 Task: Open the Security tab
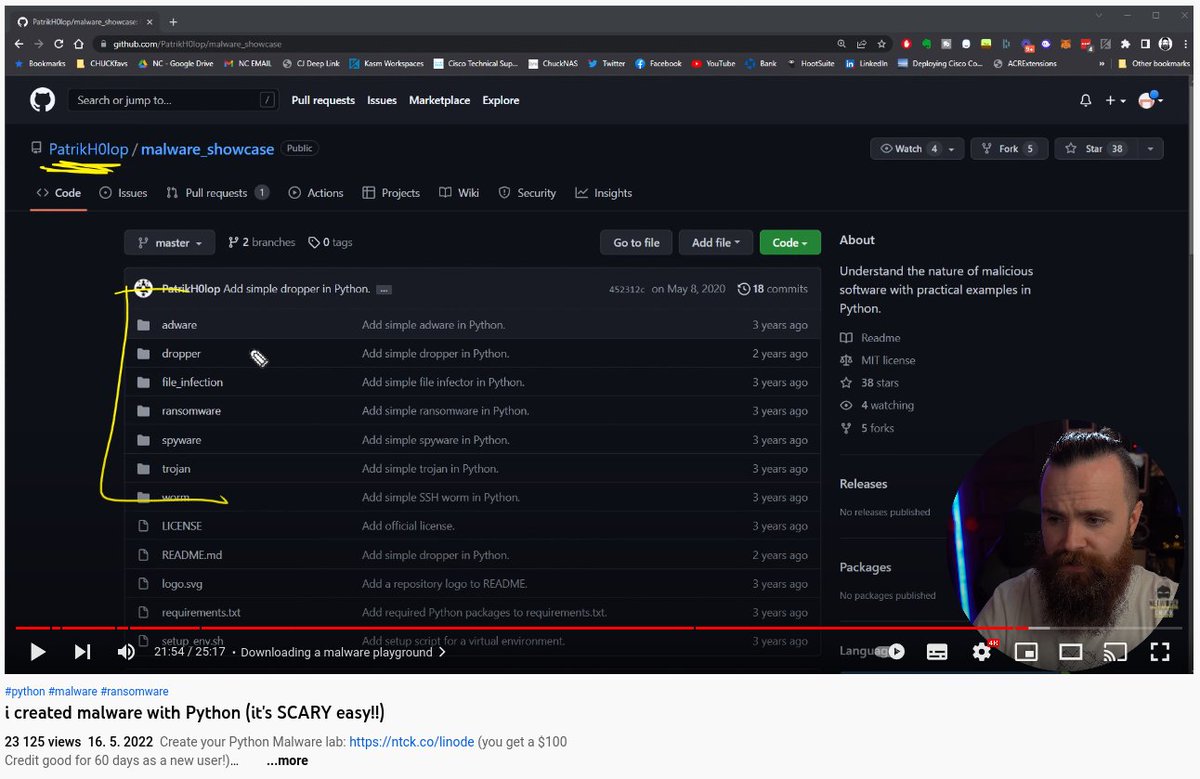click(527, 193)
